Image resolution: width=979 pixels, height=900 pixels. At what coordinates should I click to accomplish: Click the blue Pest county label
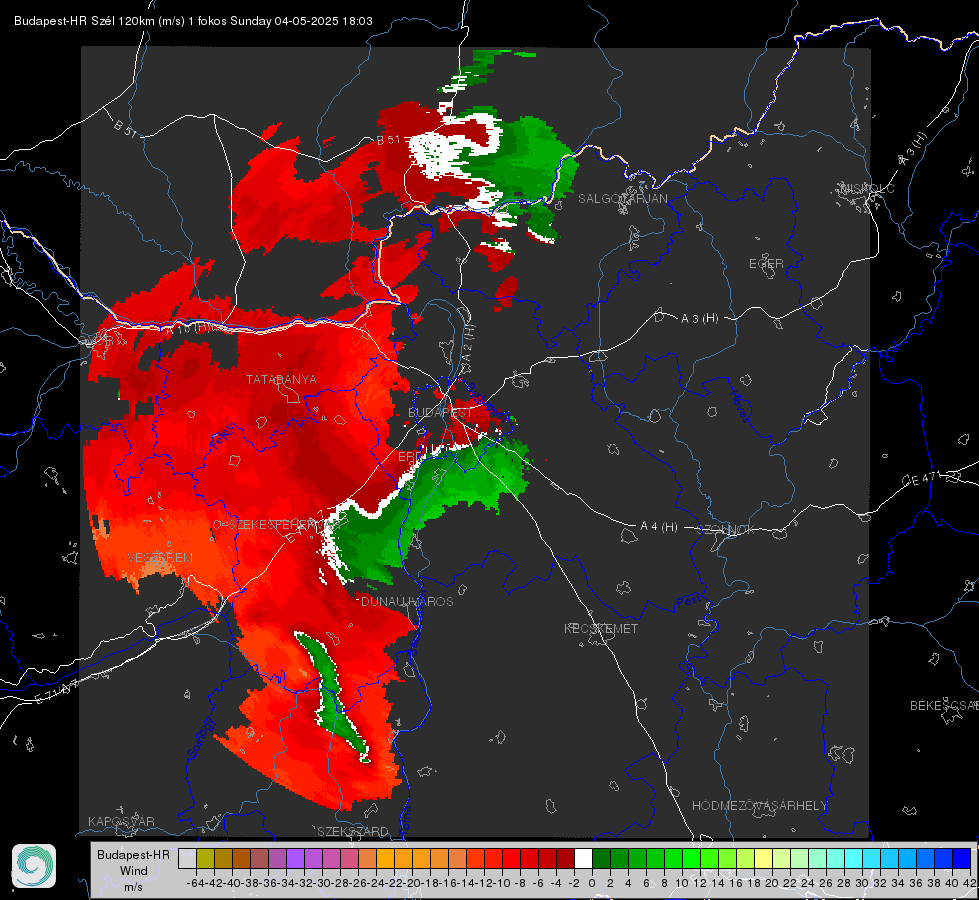click(x=687, y=602)
